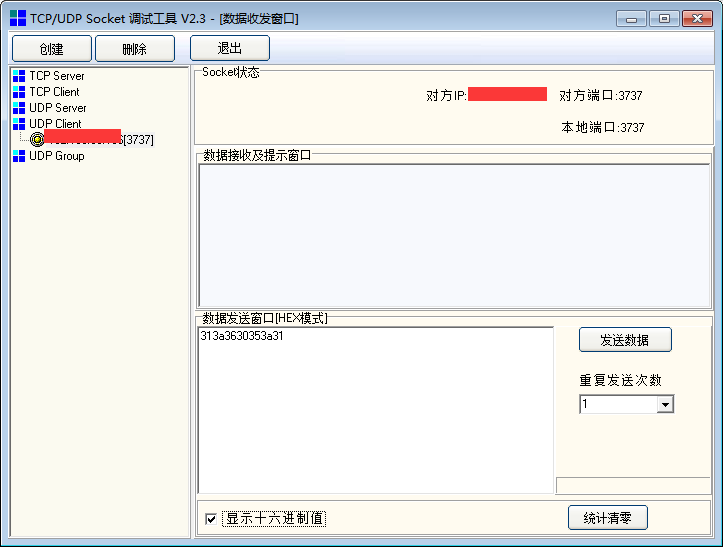Click the 发送数据 send data button
The image size is (723, 547).
click(625, 340)
